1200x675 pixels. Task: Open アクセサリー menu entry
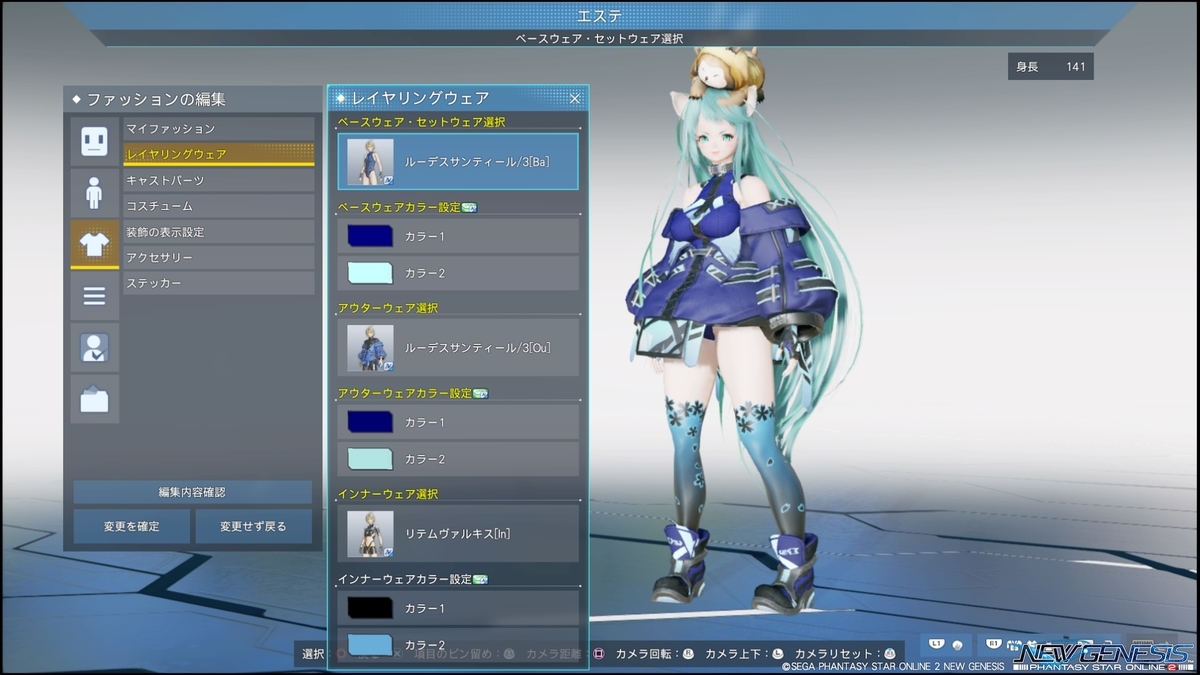(219, 258)
